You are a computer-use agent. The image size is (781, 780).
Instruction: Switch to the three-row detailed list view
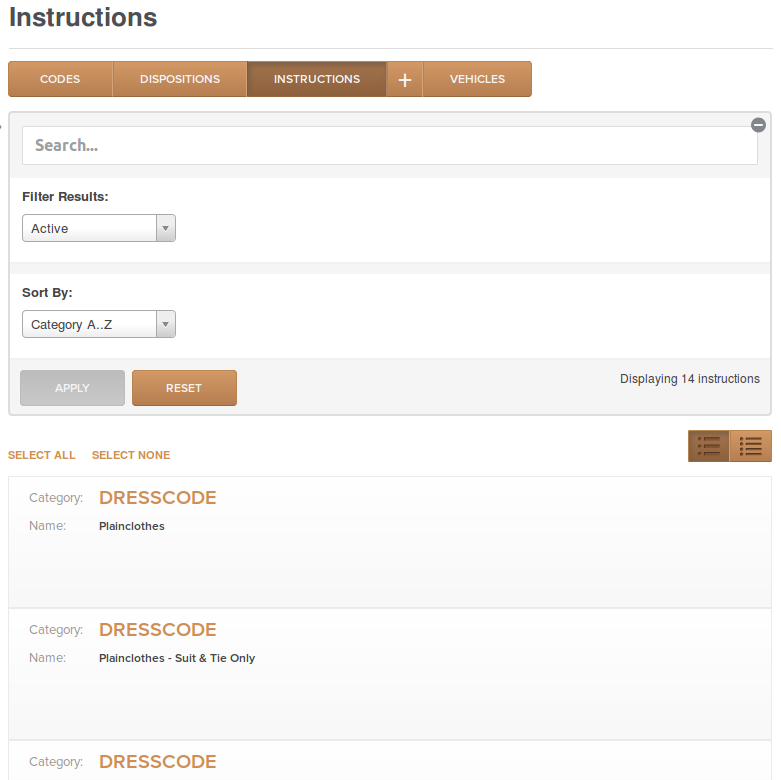coord(708,446)
